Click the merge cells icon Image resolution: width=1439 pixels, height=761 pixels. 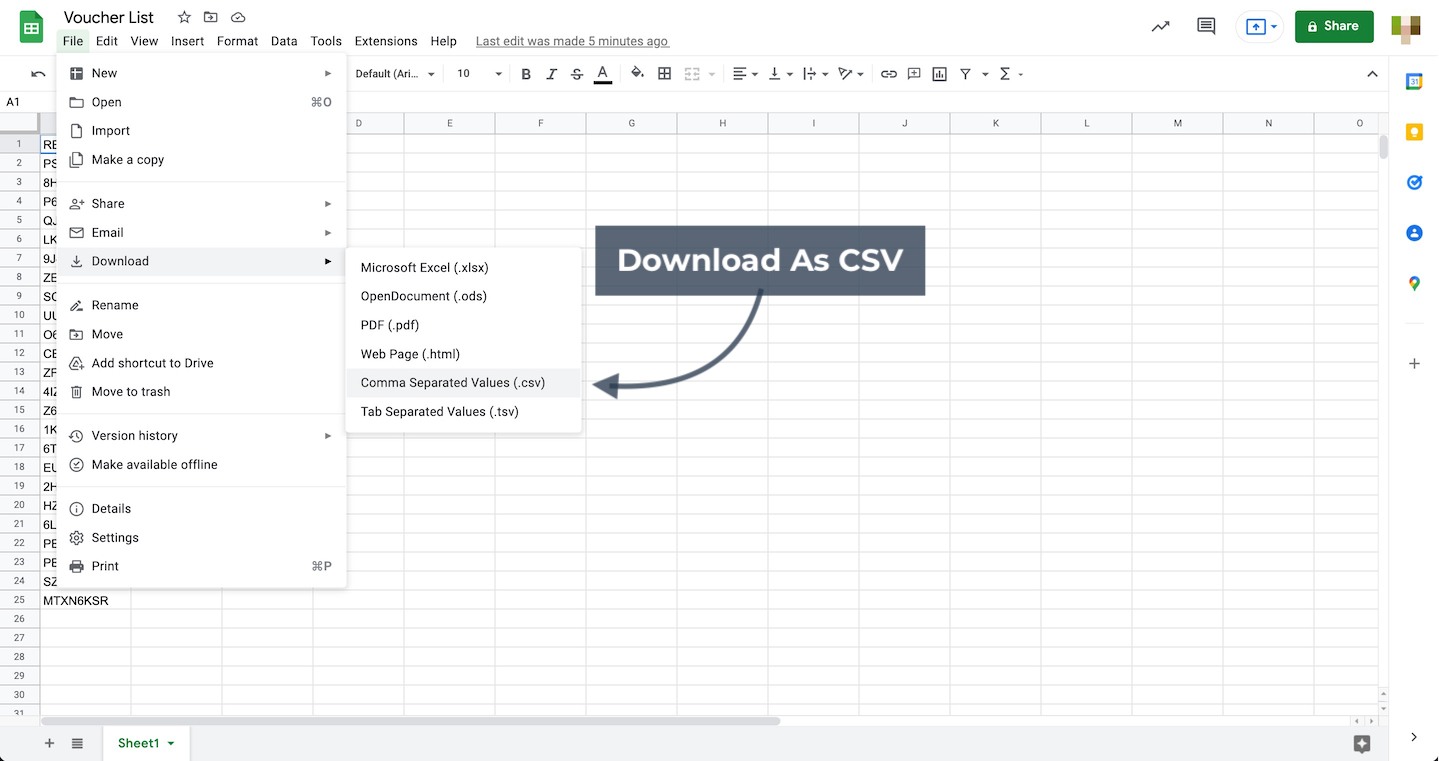pos(691,74)
